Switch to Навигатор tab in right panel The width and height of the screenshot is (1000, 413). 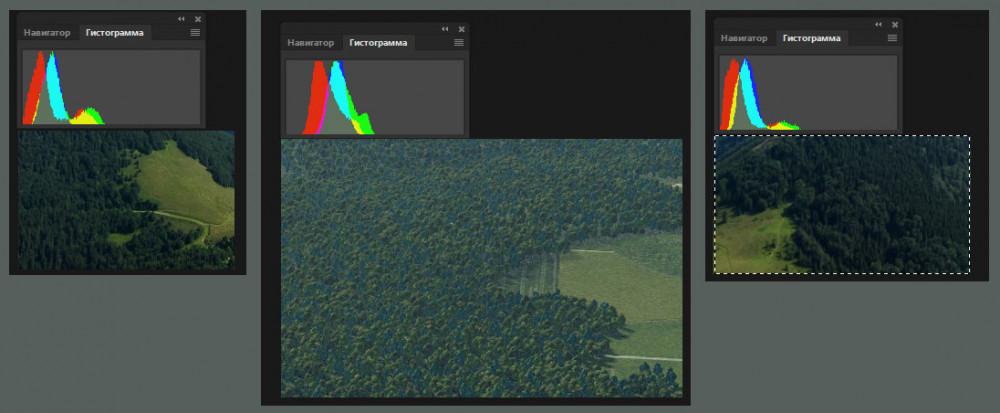(x=745, y=38)
